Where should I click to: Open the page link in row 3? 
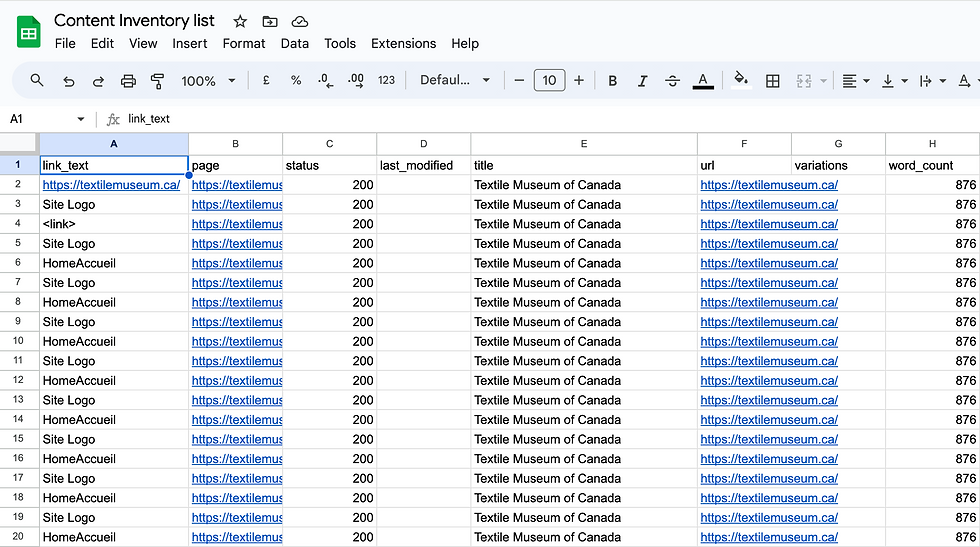(237, 204)
